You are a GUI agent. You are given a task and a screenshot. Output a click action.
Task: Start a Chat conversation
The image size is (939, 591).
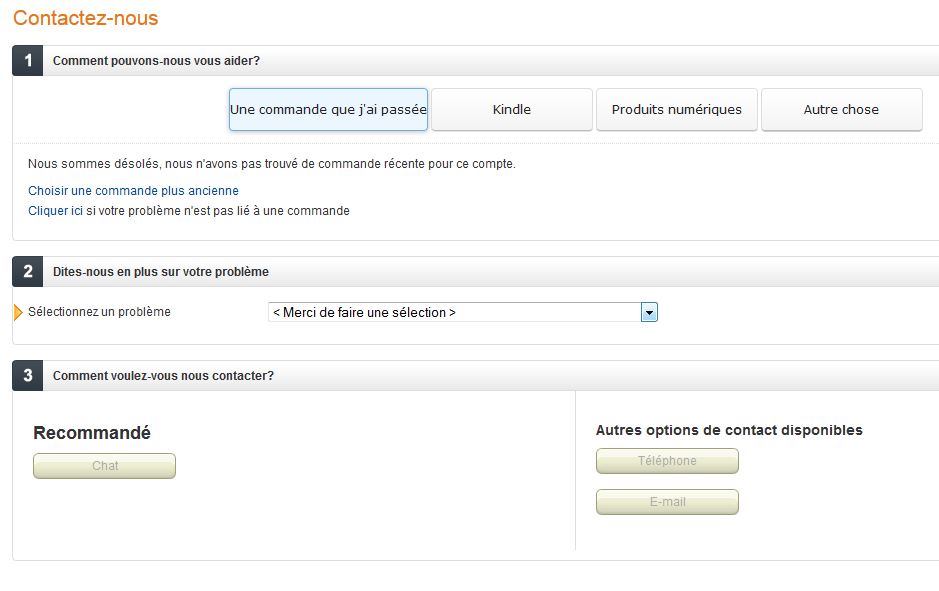pyautogui.click(x=104, y=465)
